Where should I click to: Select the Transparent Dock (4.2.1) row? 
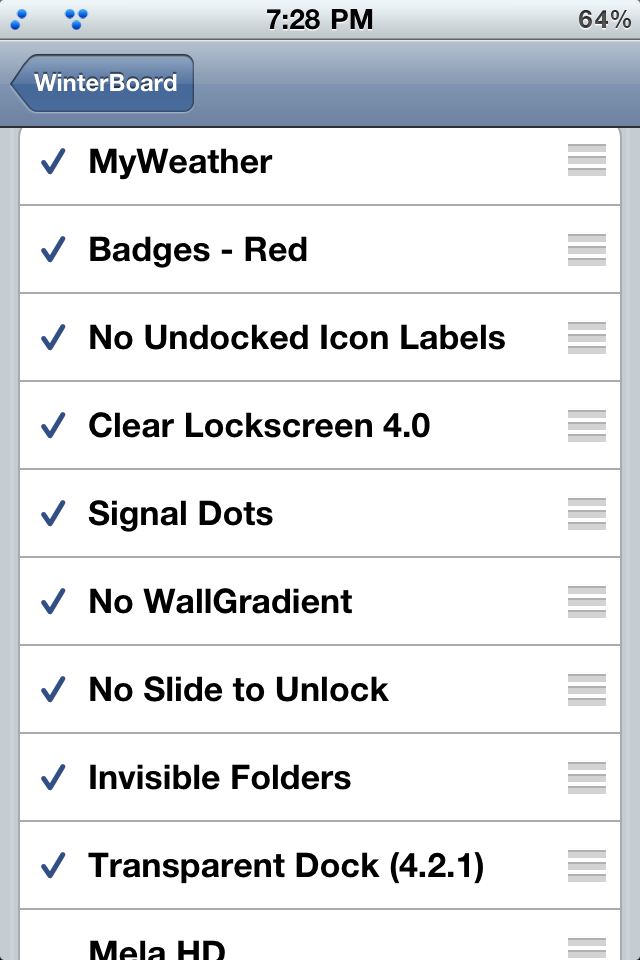point(320,866)
